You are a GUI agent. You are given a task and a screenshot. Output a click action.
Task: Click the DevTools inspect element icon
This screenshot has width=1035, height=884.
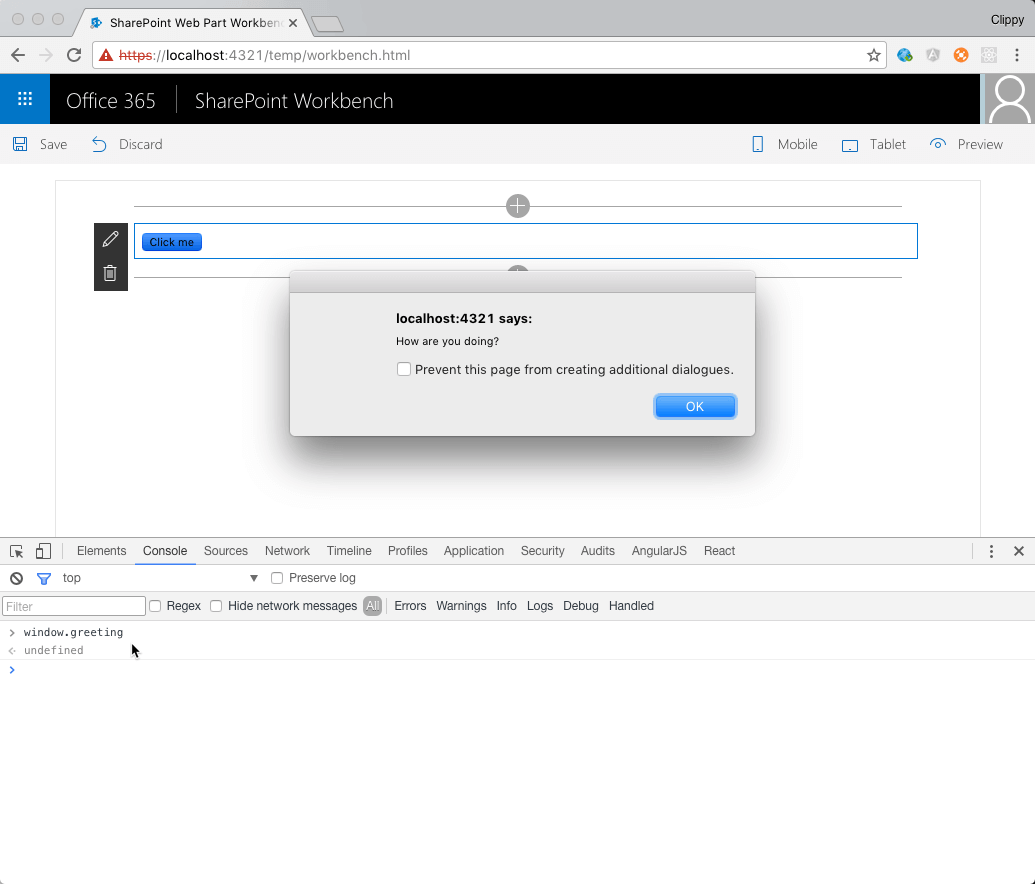pos(17,551)
